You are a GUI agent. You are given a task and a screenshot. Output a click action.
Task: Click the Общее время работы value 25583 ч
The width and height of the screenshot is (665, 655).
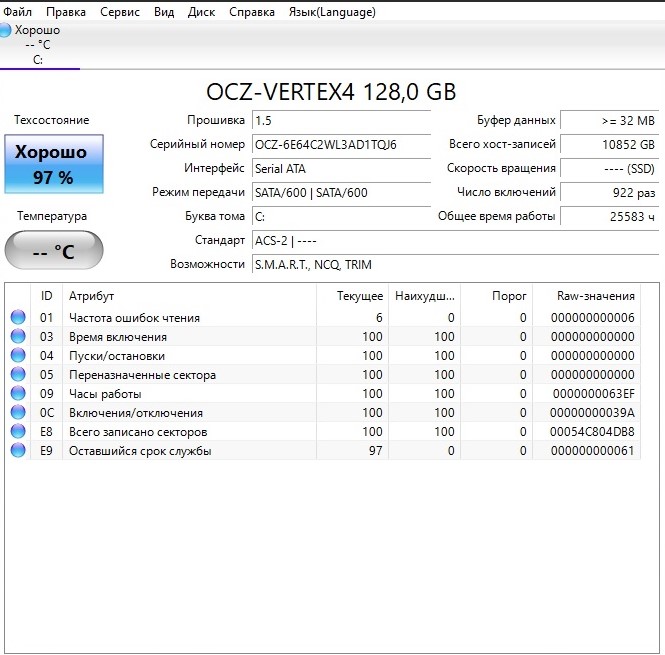click(609, 217)
